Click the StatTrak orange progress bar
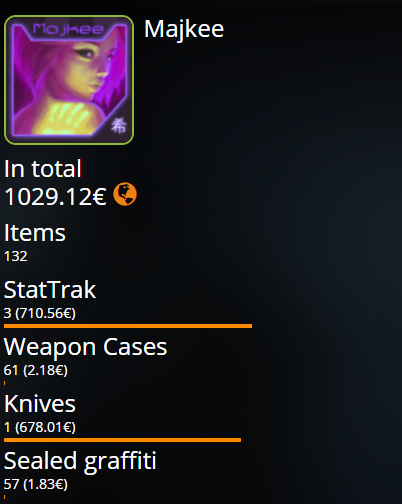 128,326
